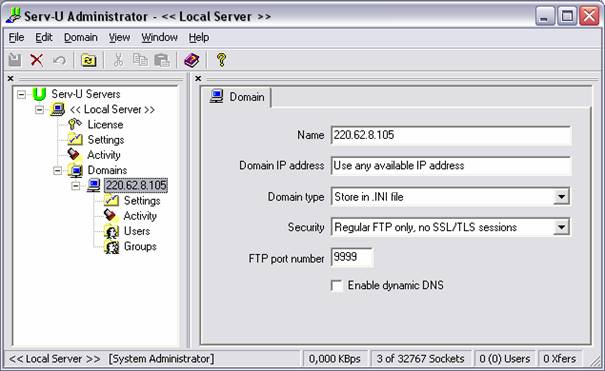Click the save toolbar icon
Screen dimensions: 605x371
pyautogui.click(x=15, y=60)
